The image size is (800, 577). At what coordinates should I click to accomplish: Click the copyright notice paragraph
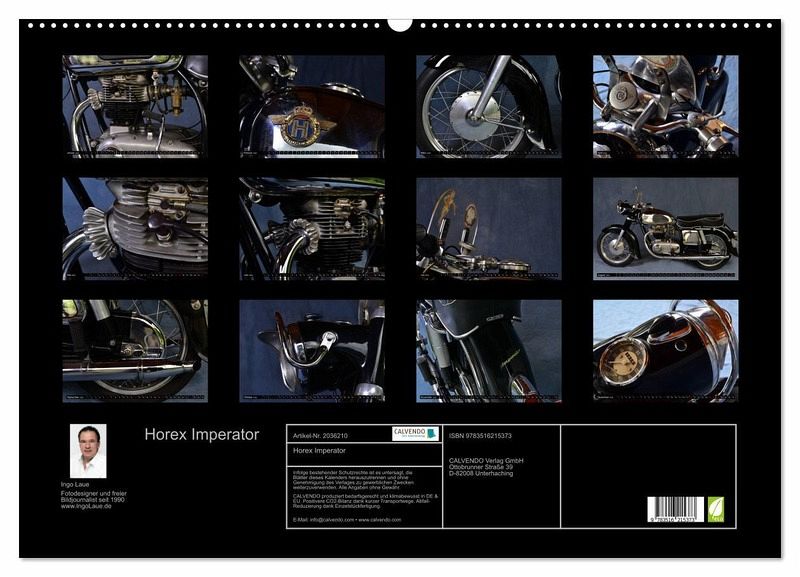pyautogui.click(x=353, y=481)
